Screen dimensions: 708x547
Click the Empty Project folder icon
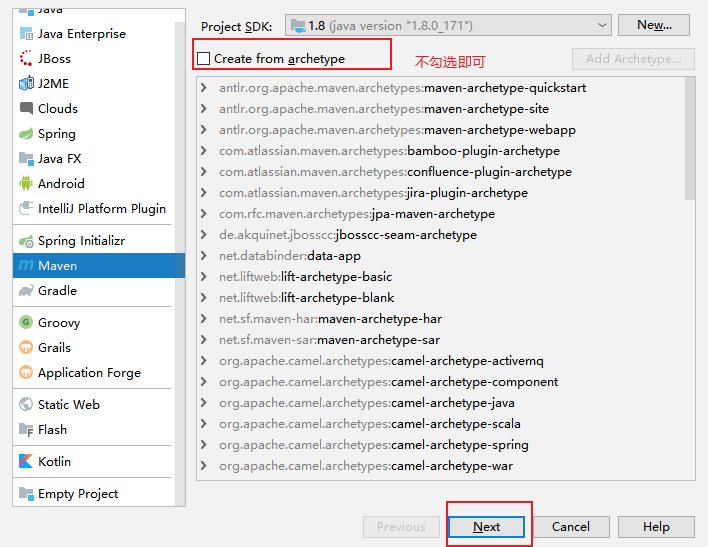[x=26, y=494]
